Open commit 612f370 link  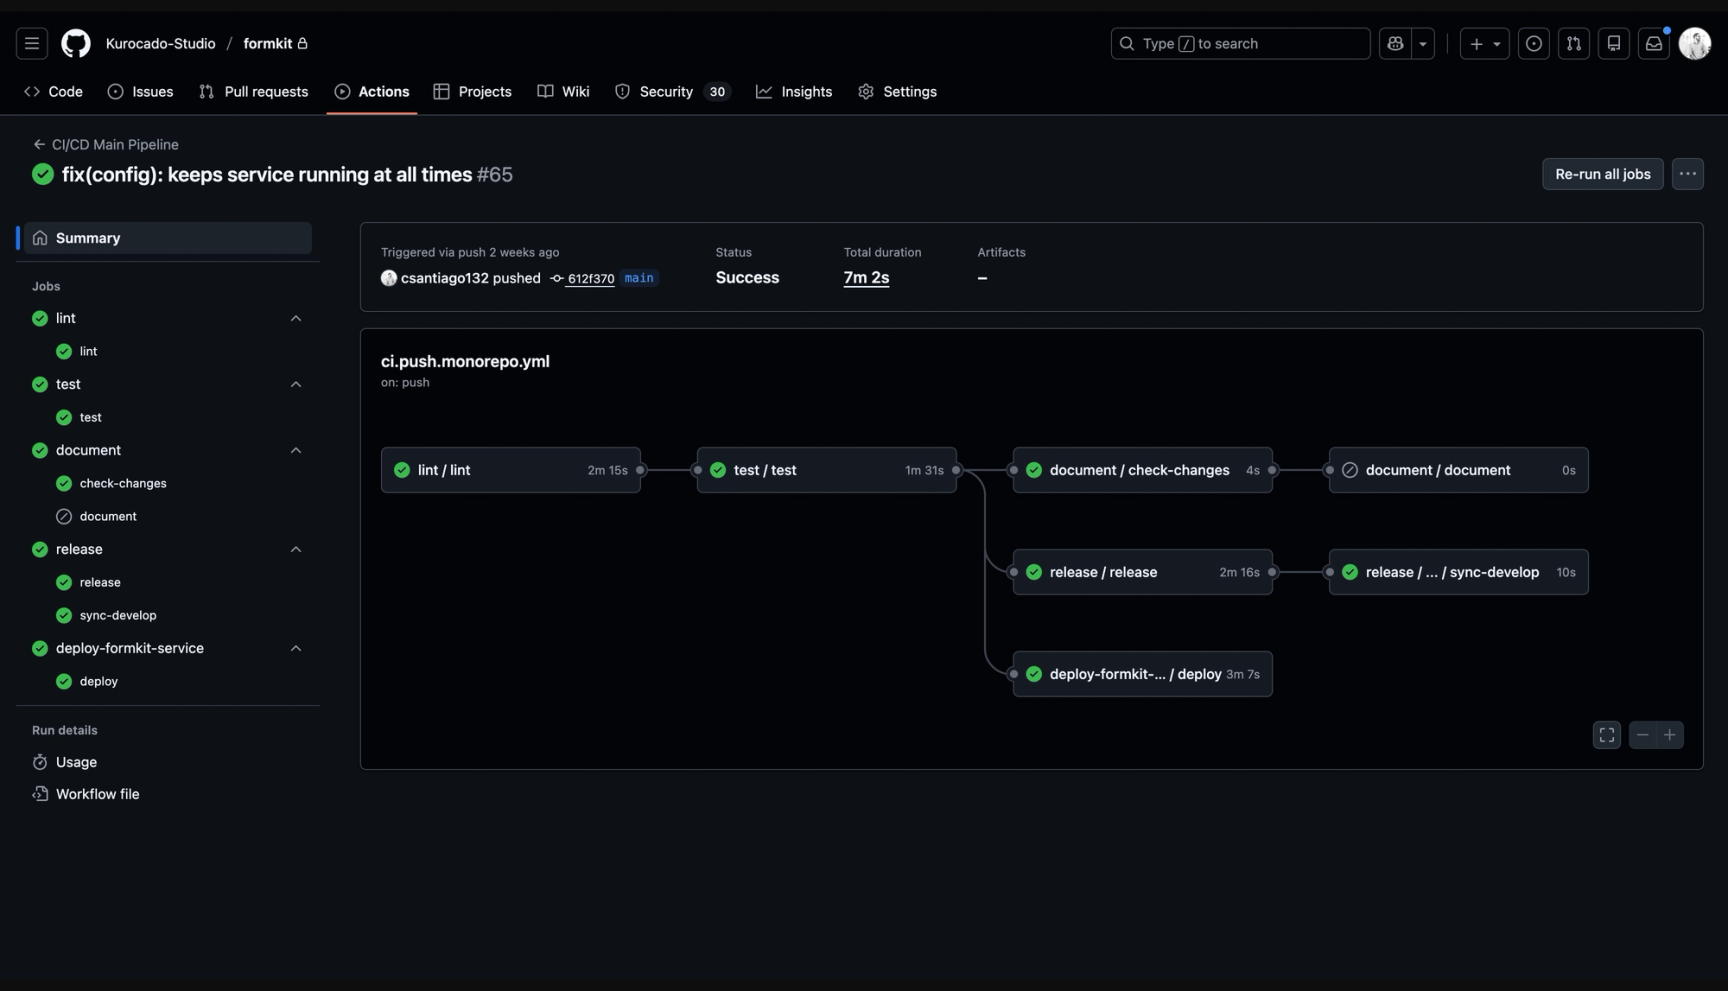(590, 279)
